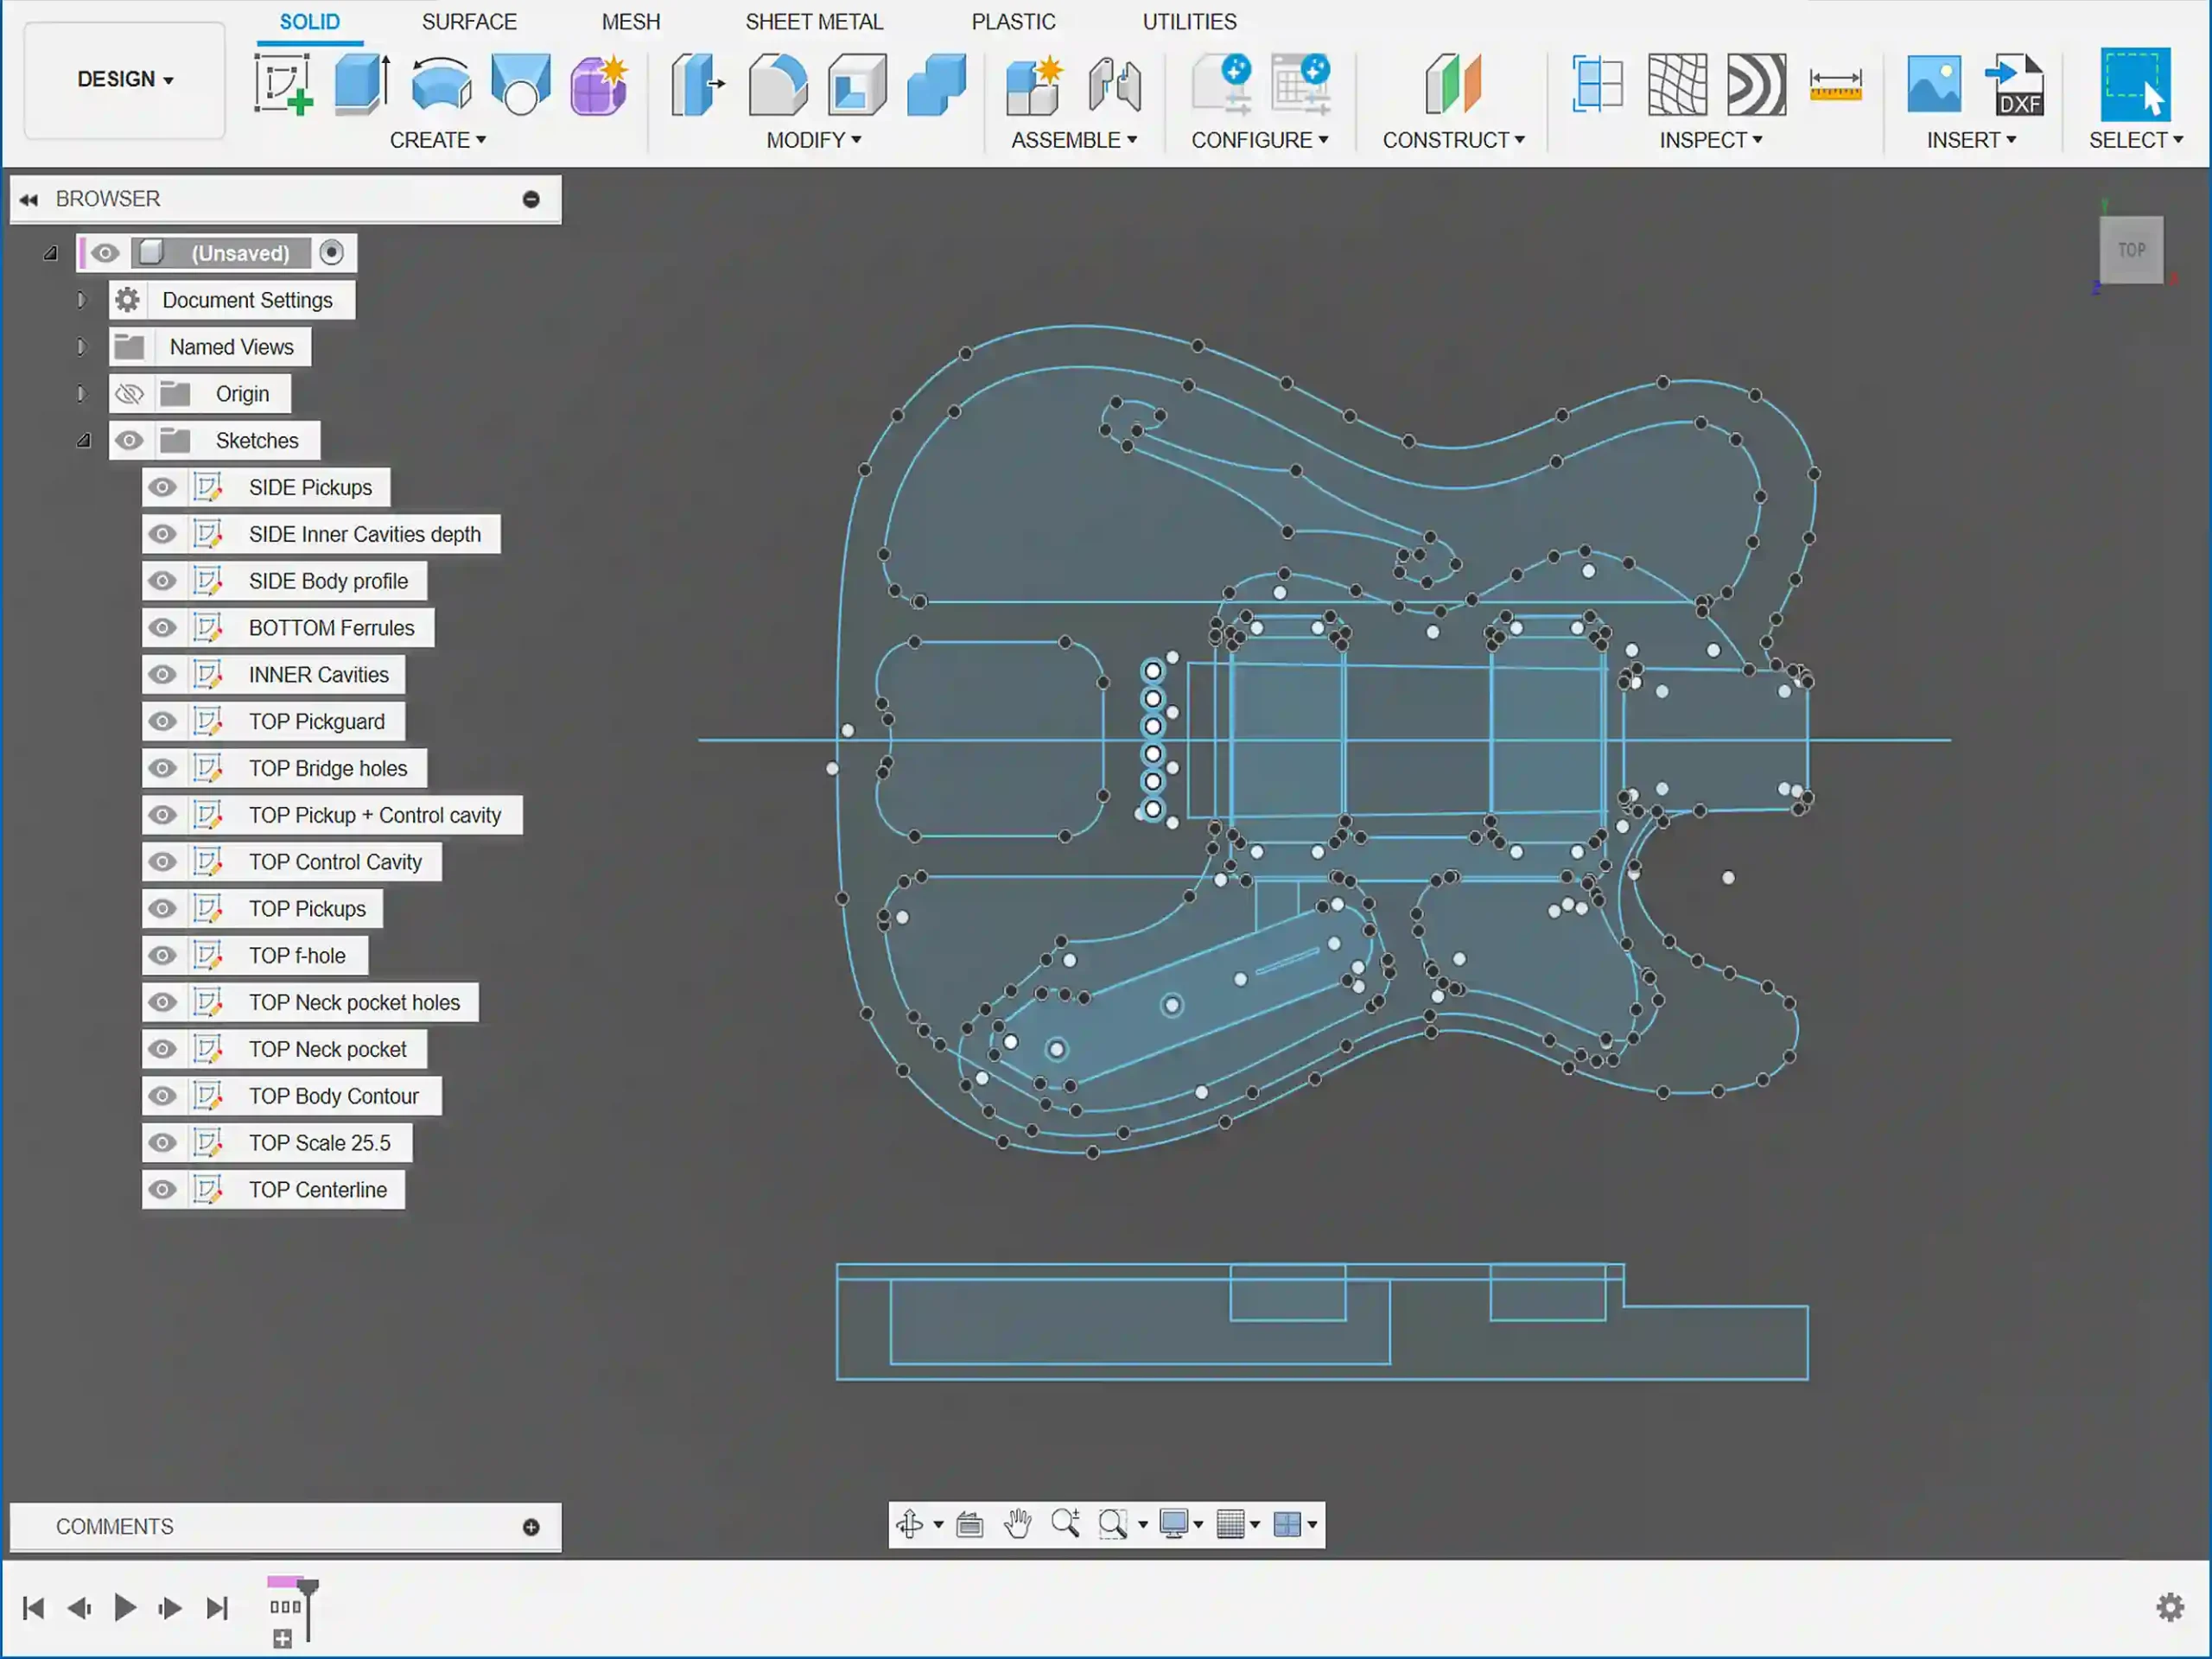The height and width of the screenshot is (1659, 2212).
Task: Click the Offset Plane construct icon
Action: click(x=1453, y=84)
